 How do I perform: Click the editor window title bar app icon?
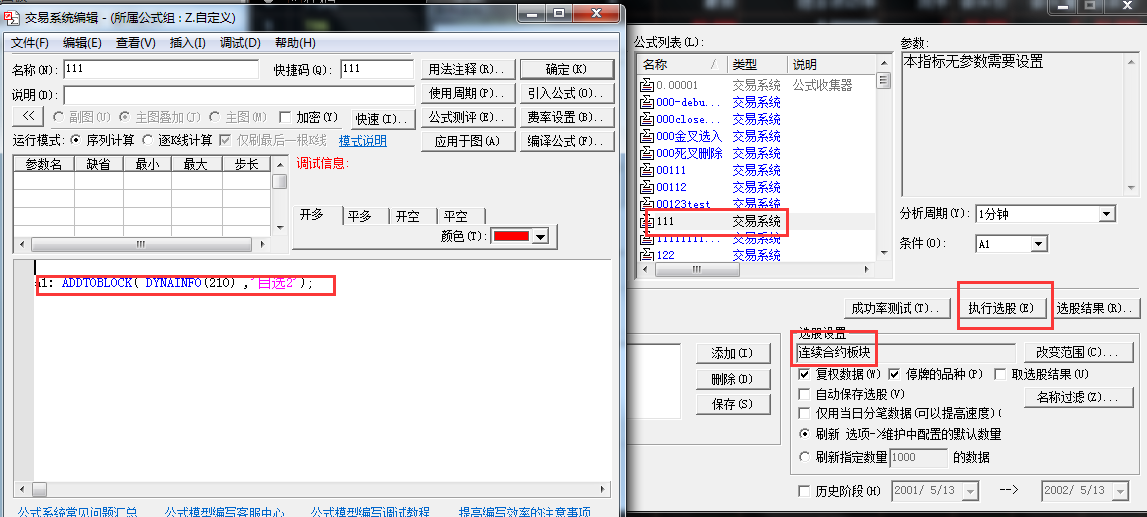(12, 18)
